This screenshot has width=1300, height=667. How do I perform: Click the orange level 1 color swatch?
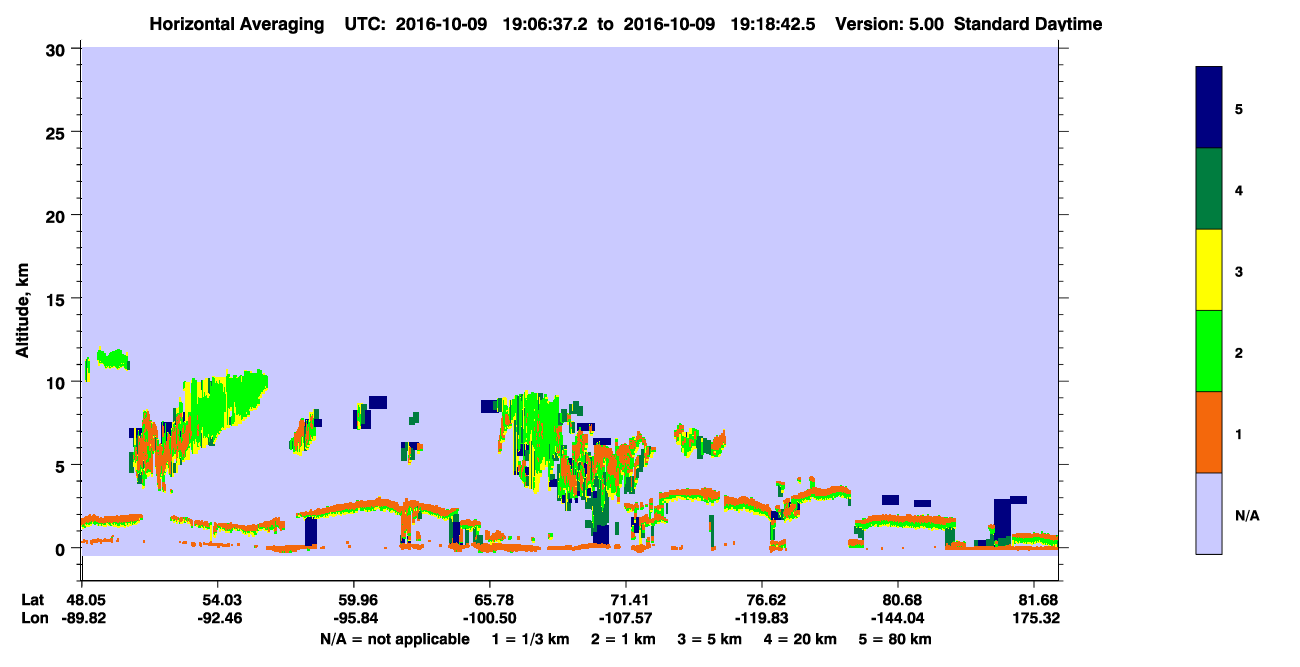[1208, 432]
